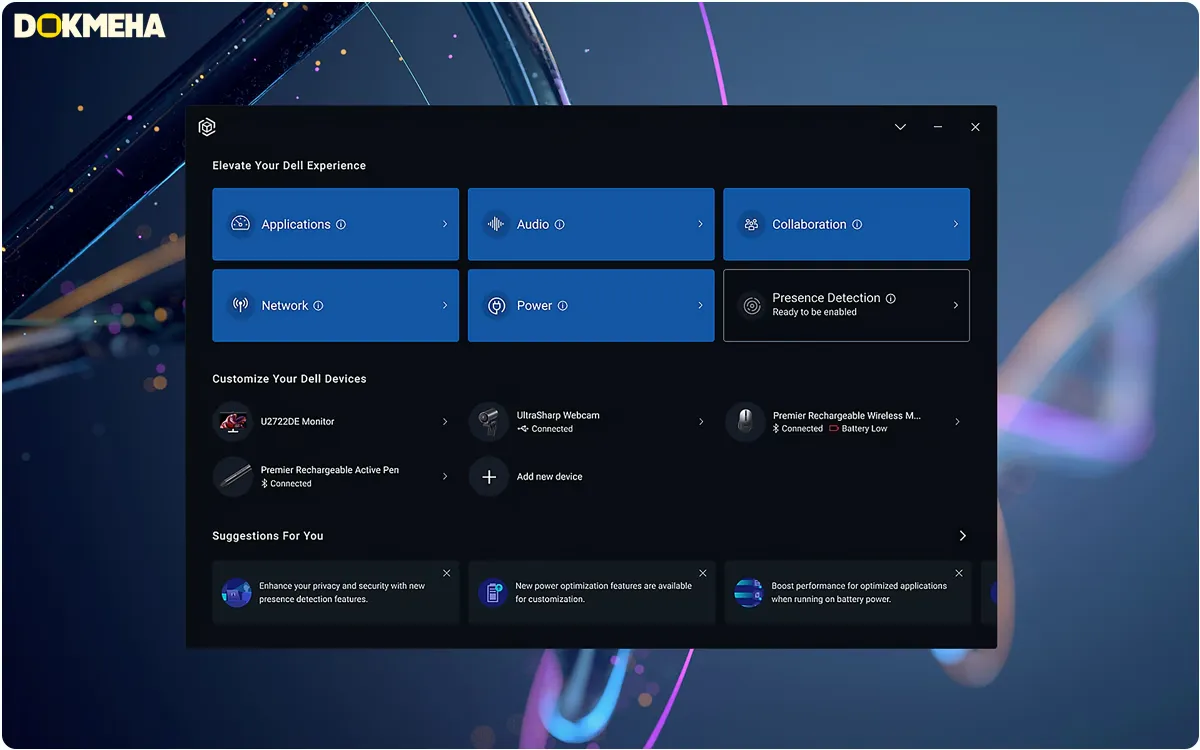Click the Power plug icon

click(495, 305)
